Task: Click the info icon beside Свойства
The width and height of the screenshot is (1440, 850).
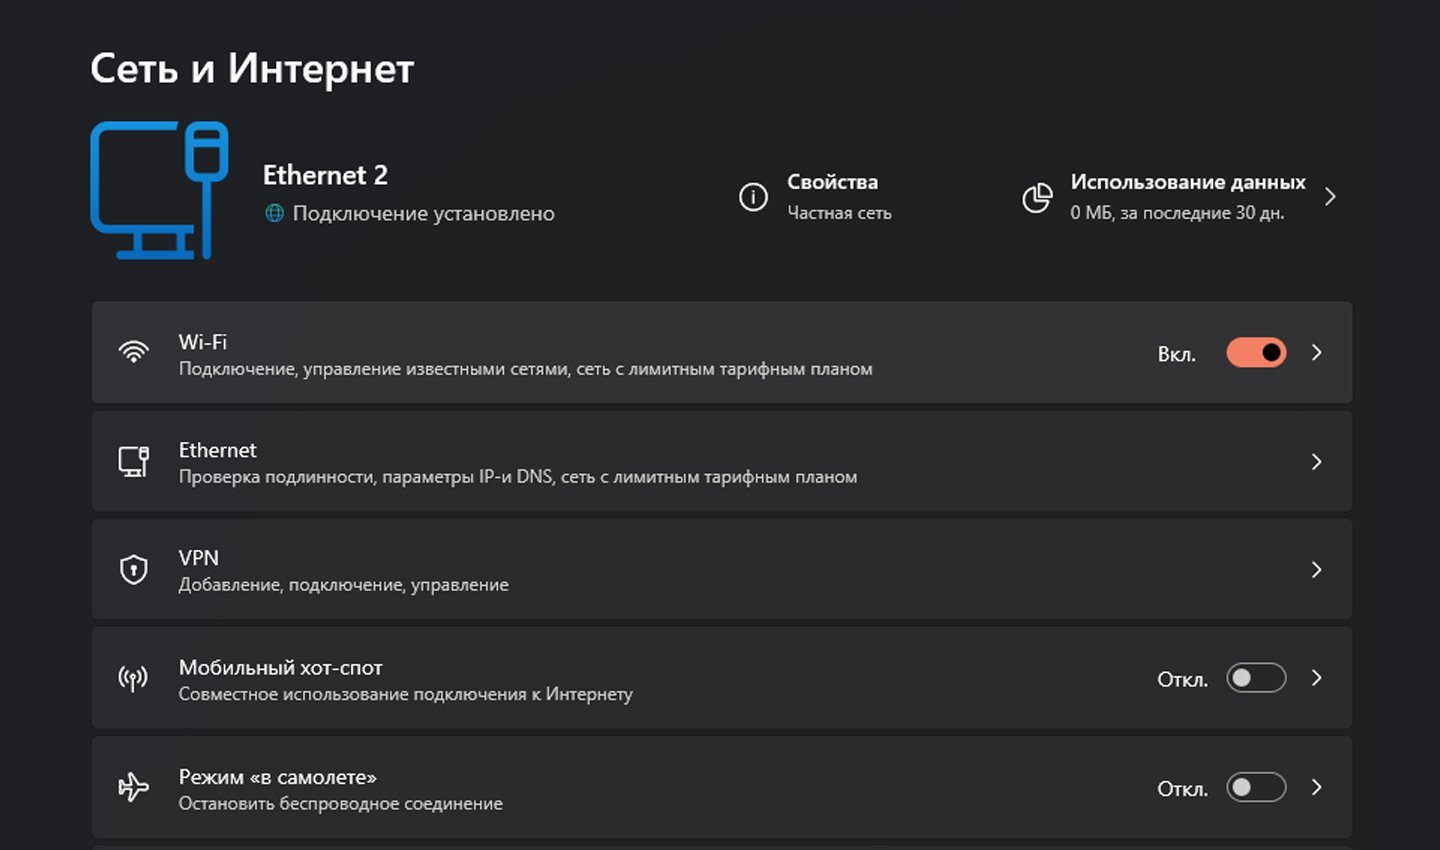Action: [x=753, y=197]
